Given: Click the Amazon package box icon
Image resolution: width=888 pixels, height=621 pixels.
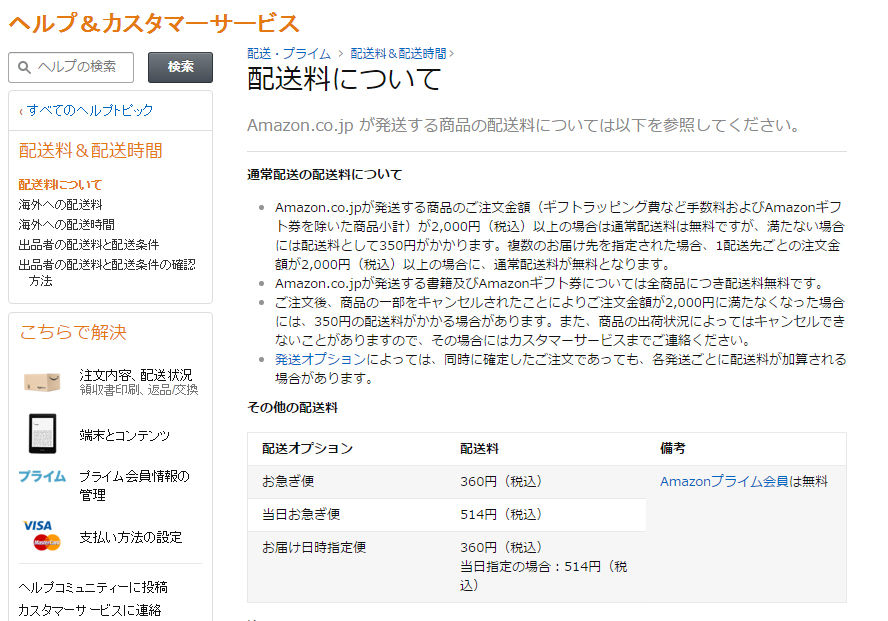Looking at the screenshot, I should tap(42, 382).
